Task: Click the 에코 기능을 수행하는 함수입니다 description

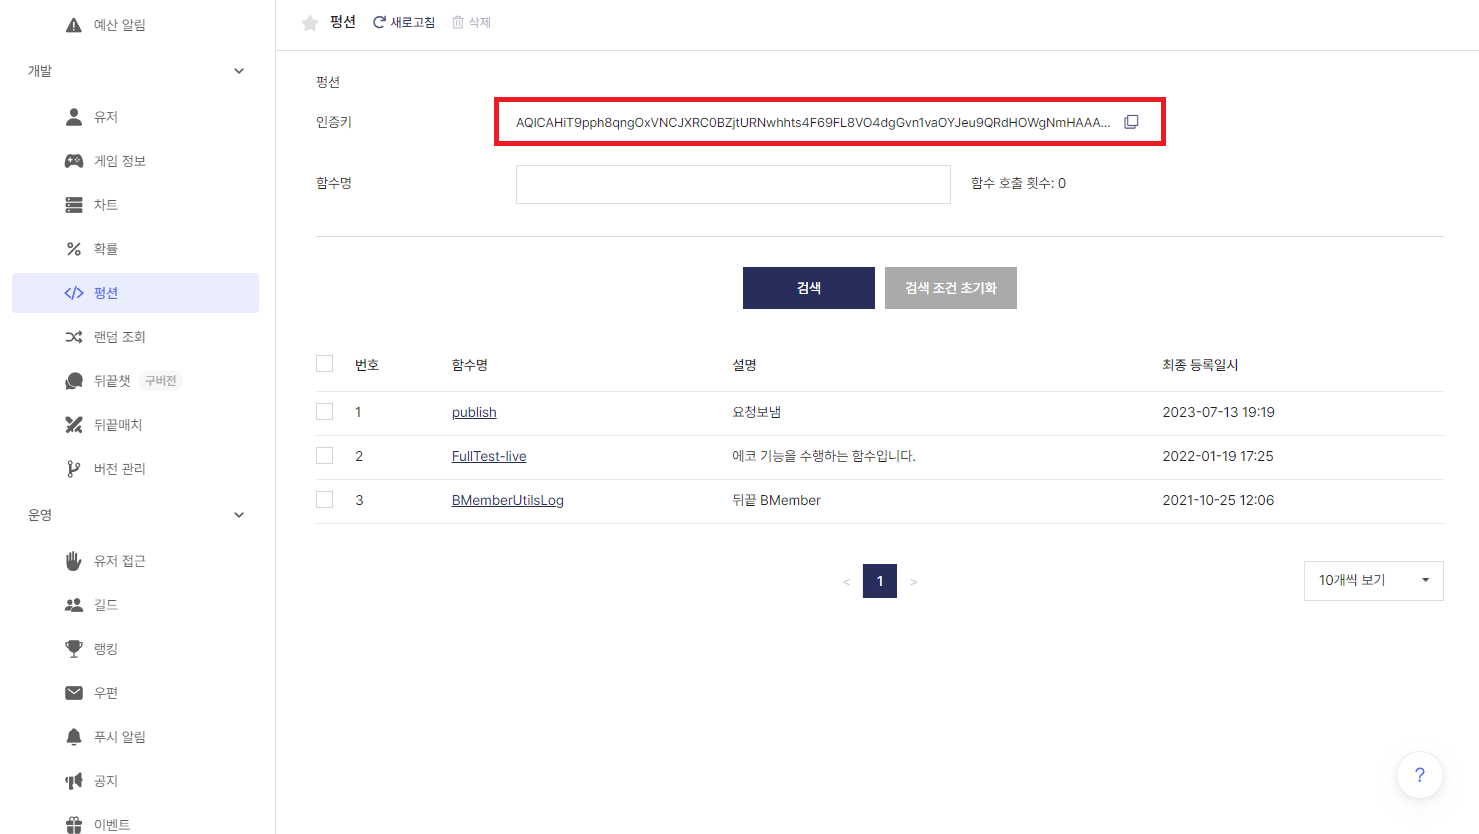Action: coord(824,456)
